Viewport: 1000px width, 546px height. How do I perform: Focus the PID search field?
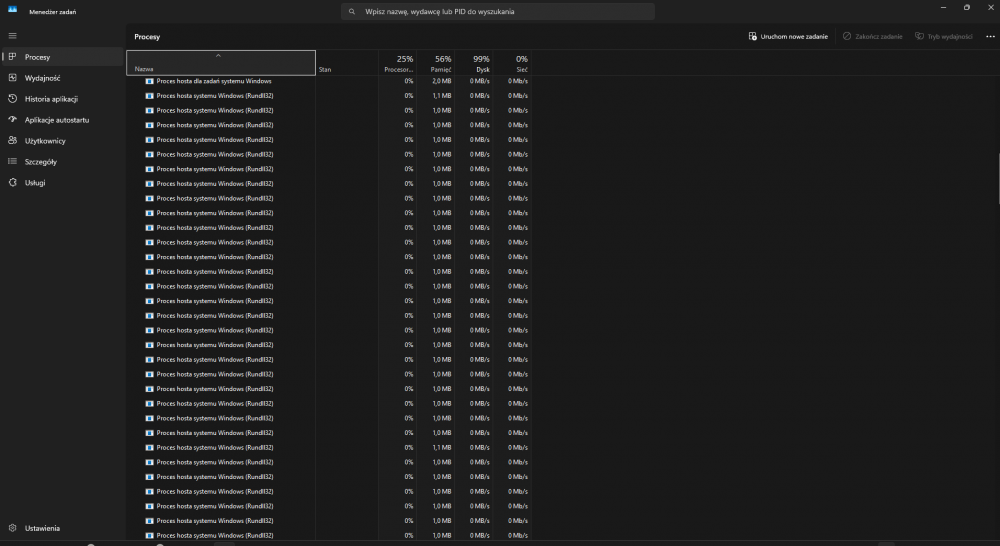point(498,12)
